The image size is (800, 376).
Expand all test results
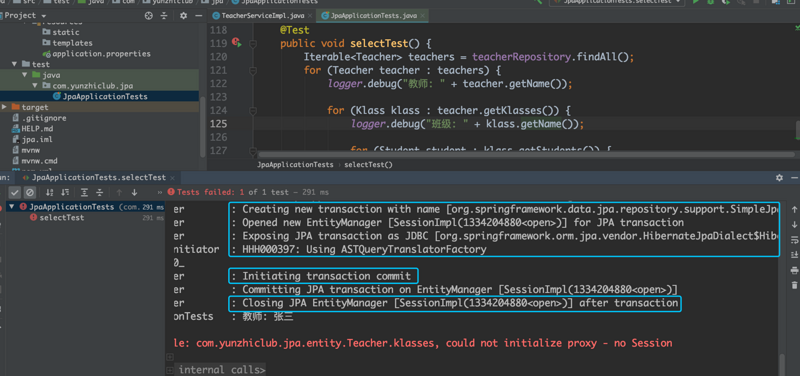[x=85, y=192]
